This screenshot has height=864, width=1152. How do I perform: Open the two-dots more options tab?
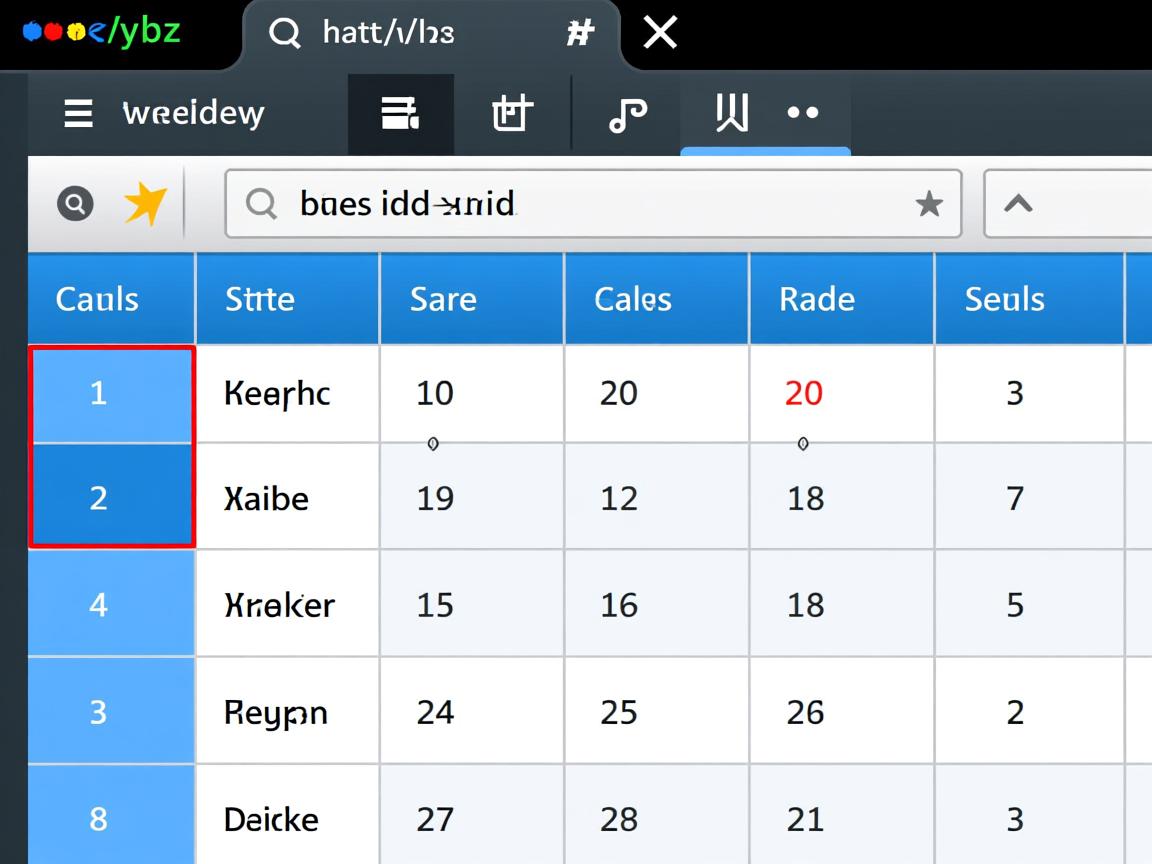803,113
